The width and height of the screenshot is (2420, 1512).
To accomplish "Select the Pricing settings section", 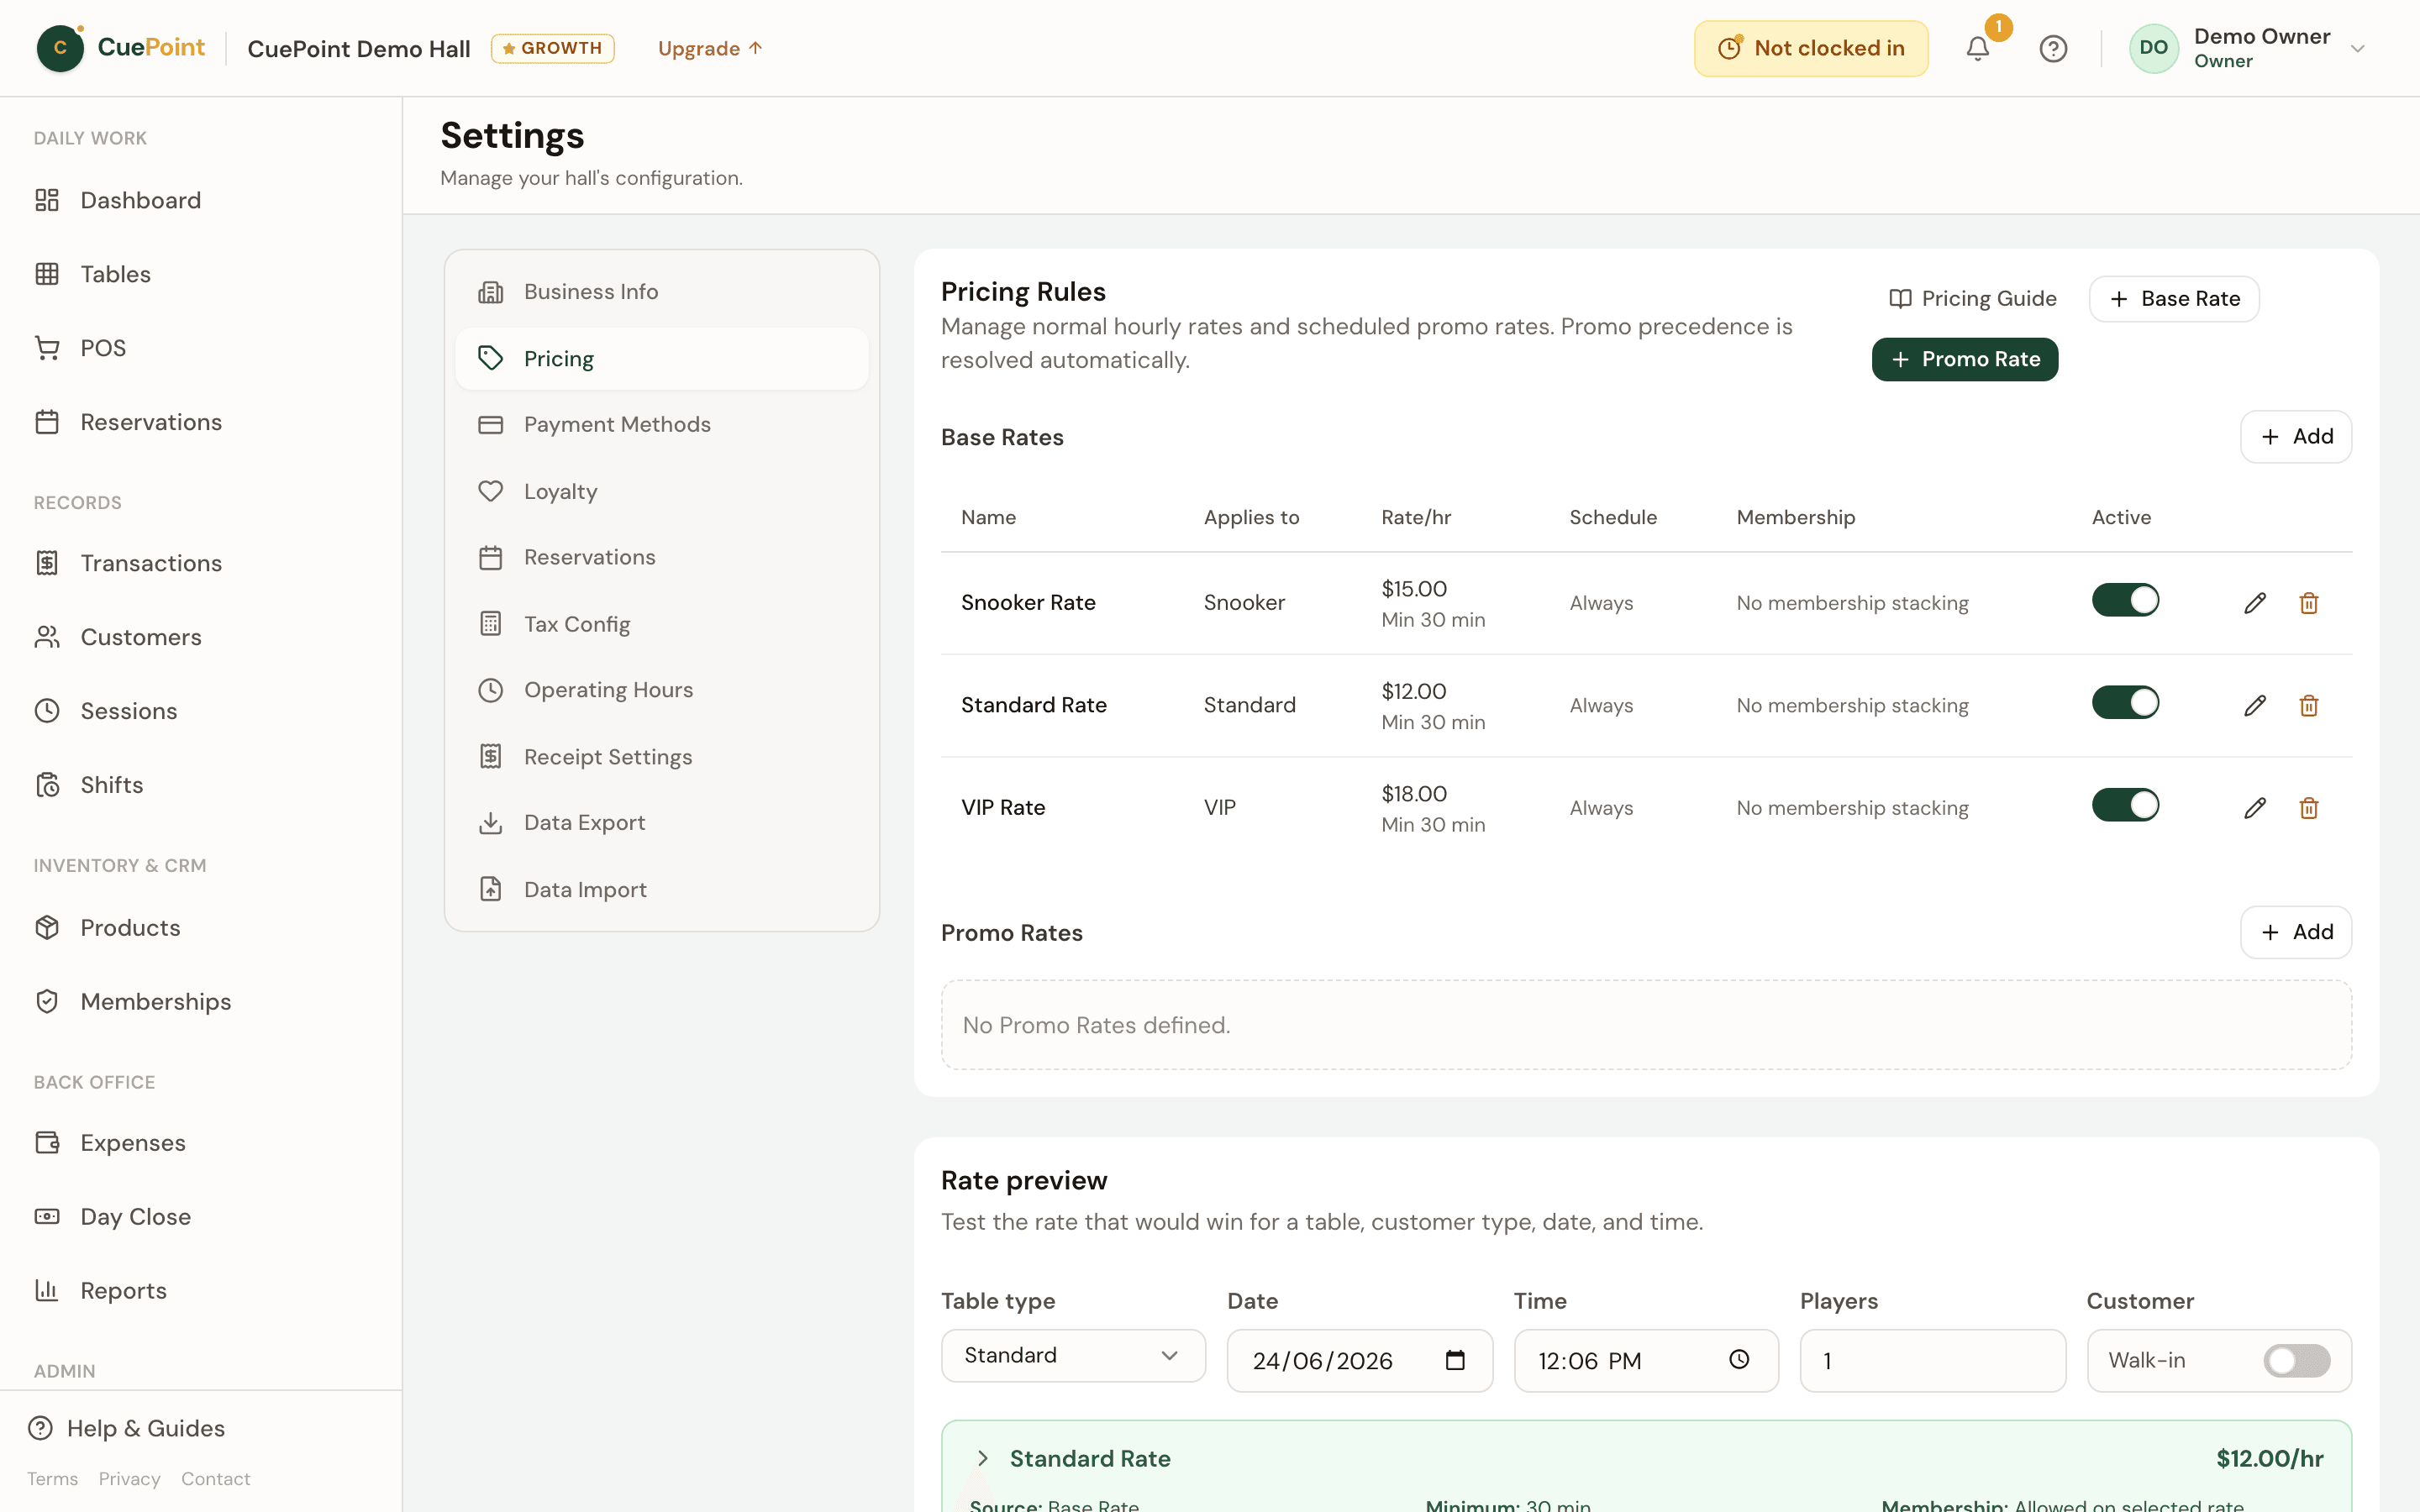I will (x=662, y=359).
